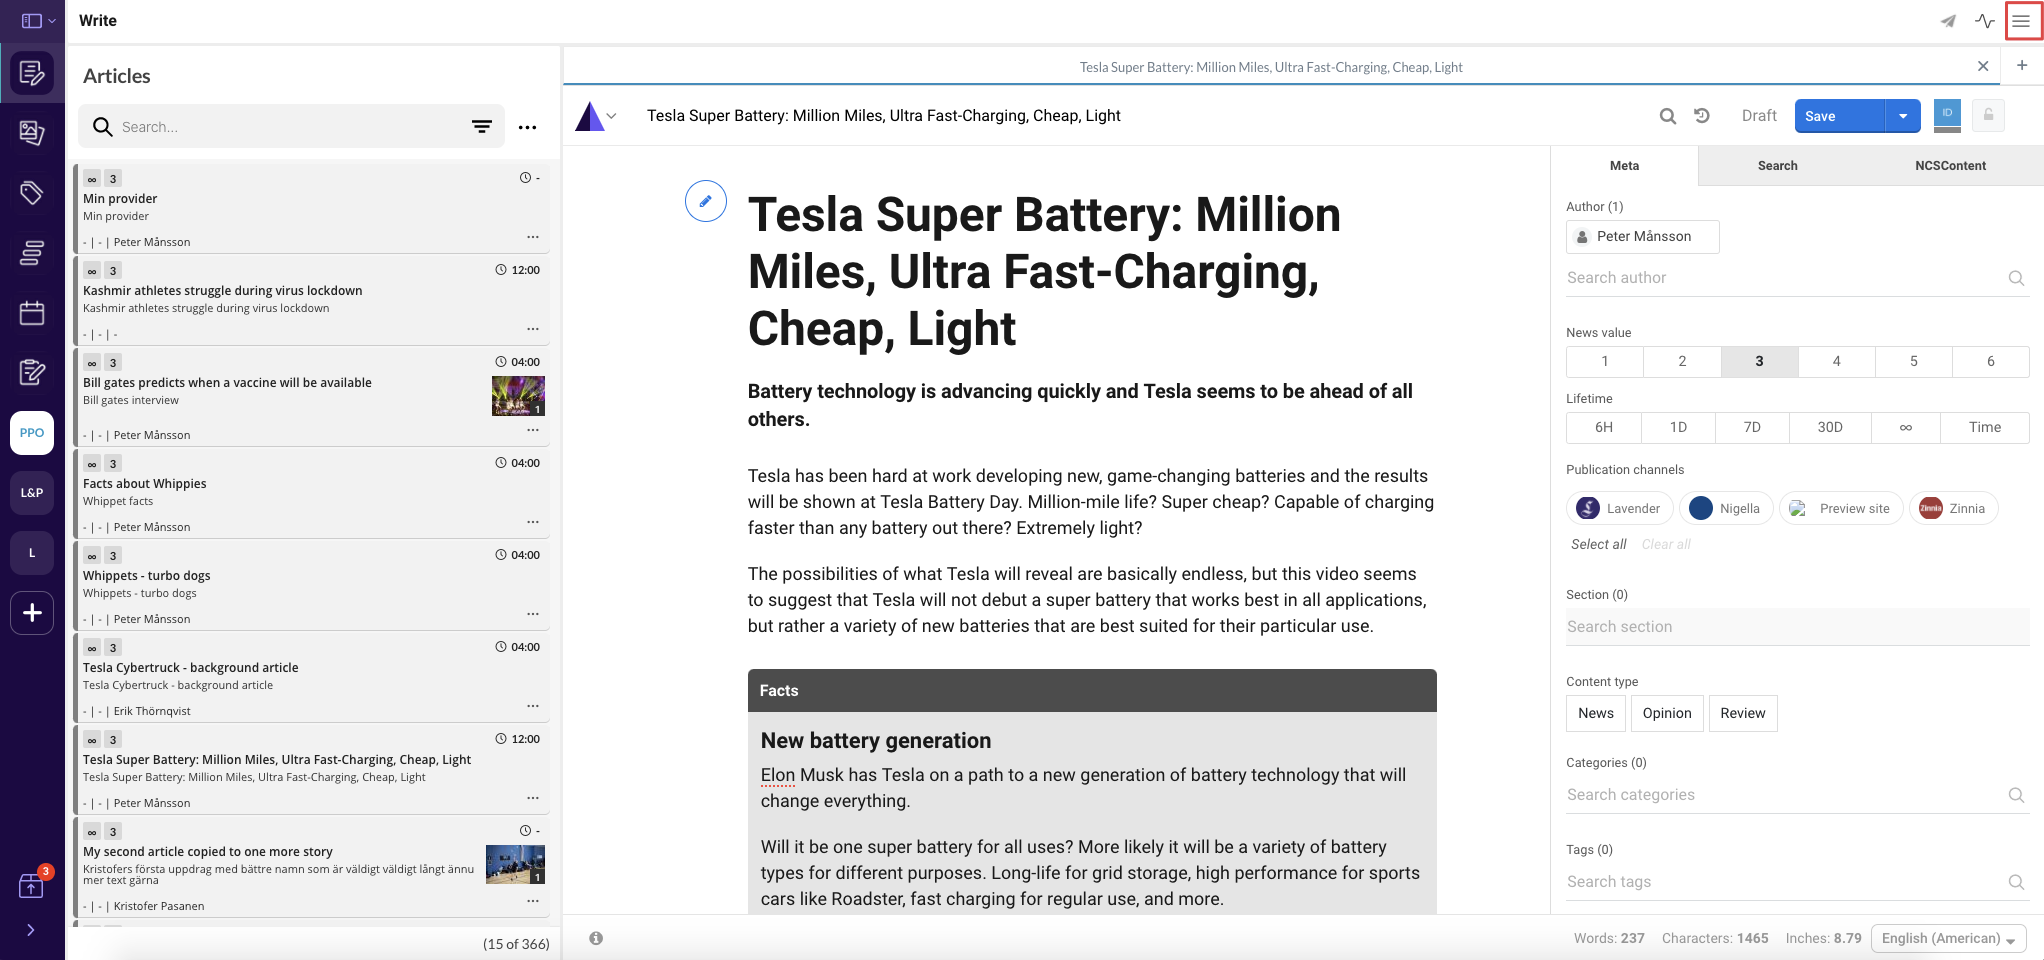
Task: Toggle the Lavender publication channel
Action: [x=1620, y=508]
